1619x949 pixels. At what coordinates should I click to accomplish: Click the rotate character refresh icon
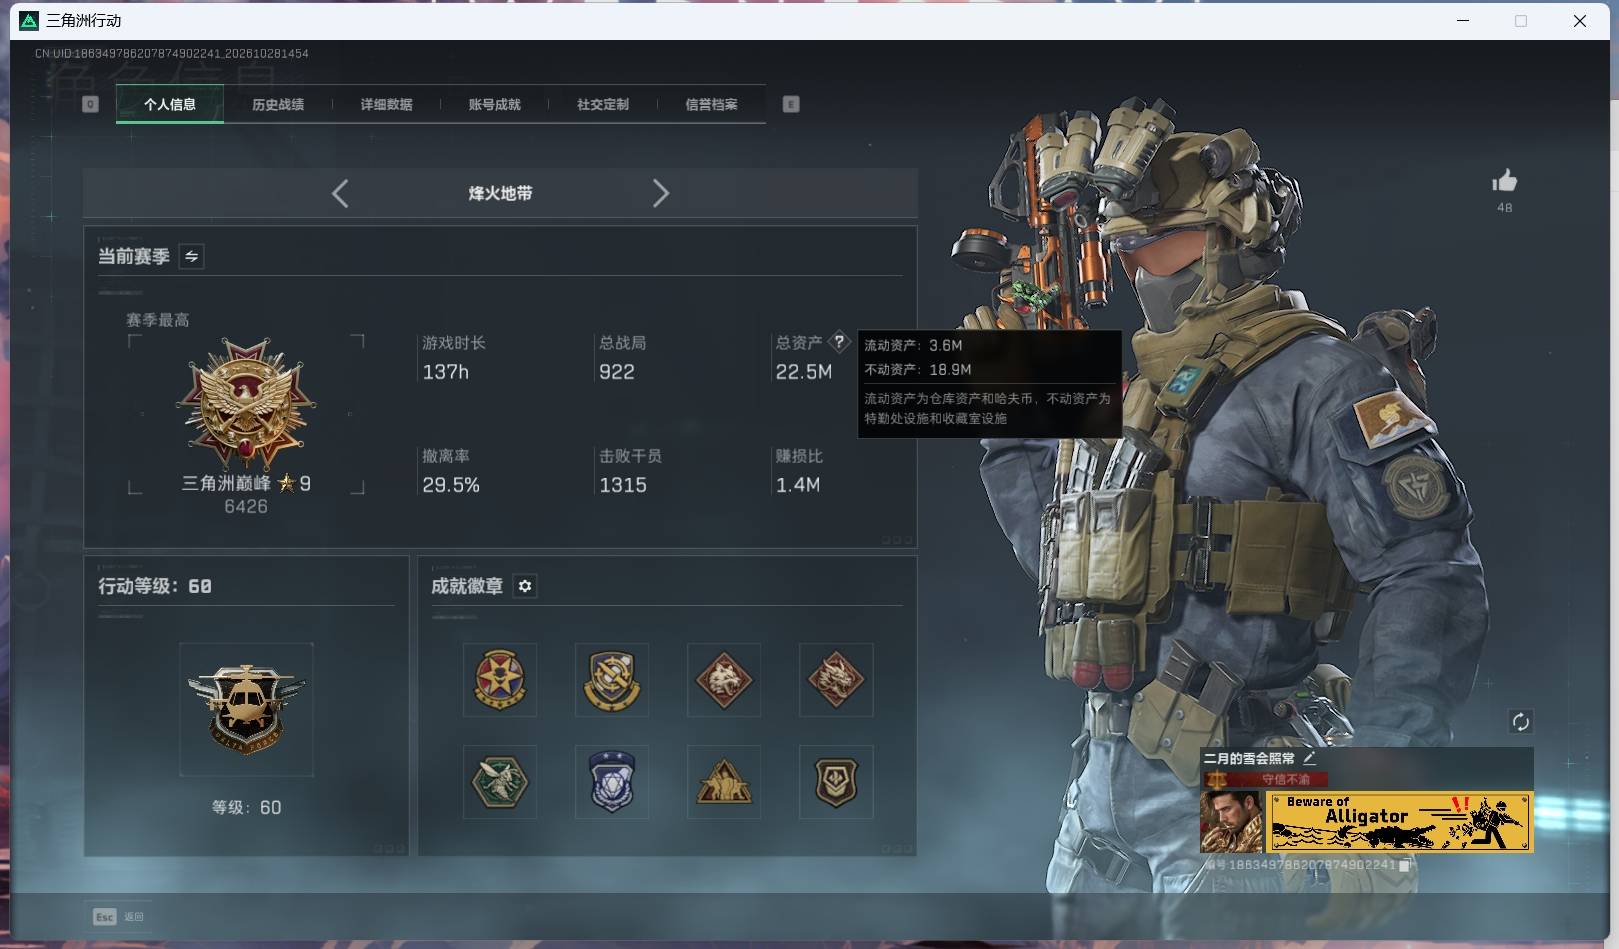1521,722
